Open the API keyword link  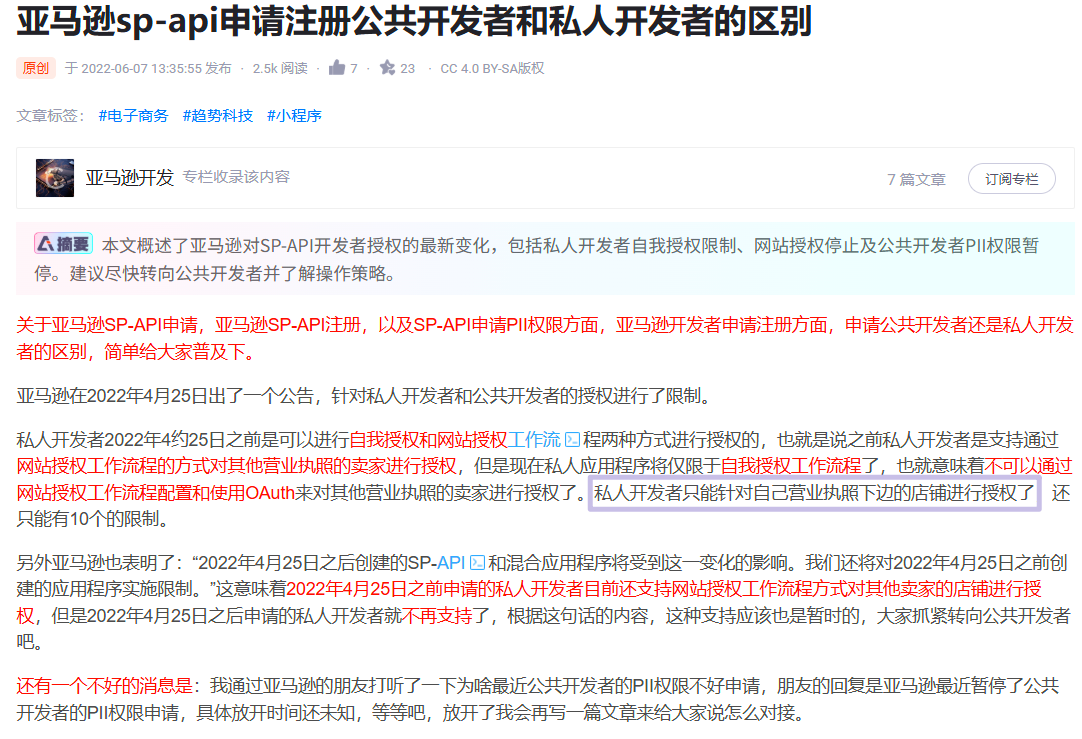pos(451,562)
